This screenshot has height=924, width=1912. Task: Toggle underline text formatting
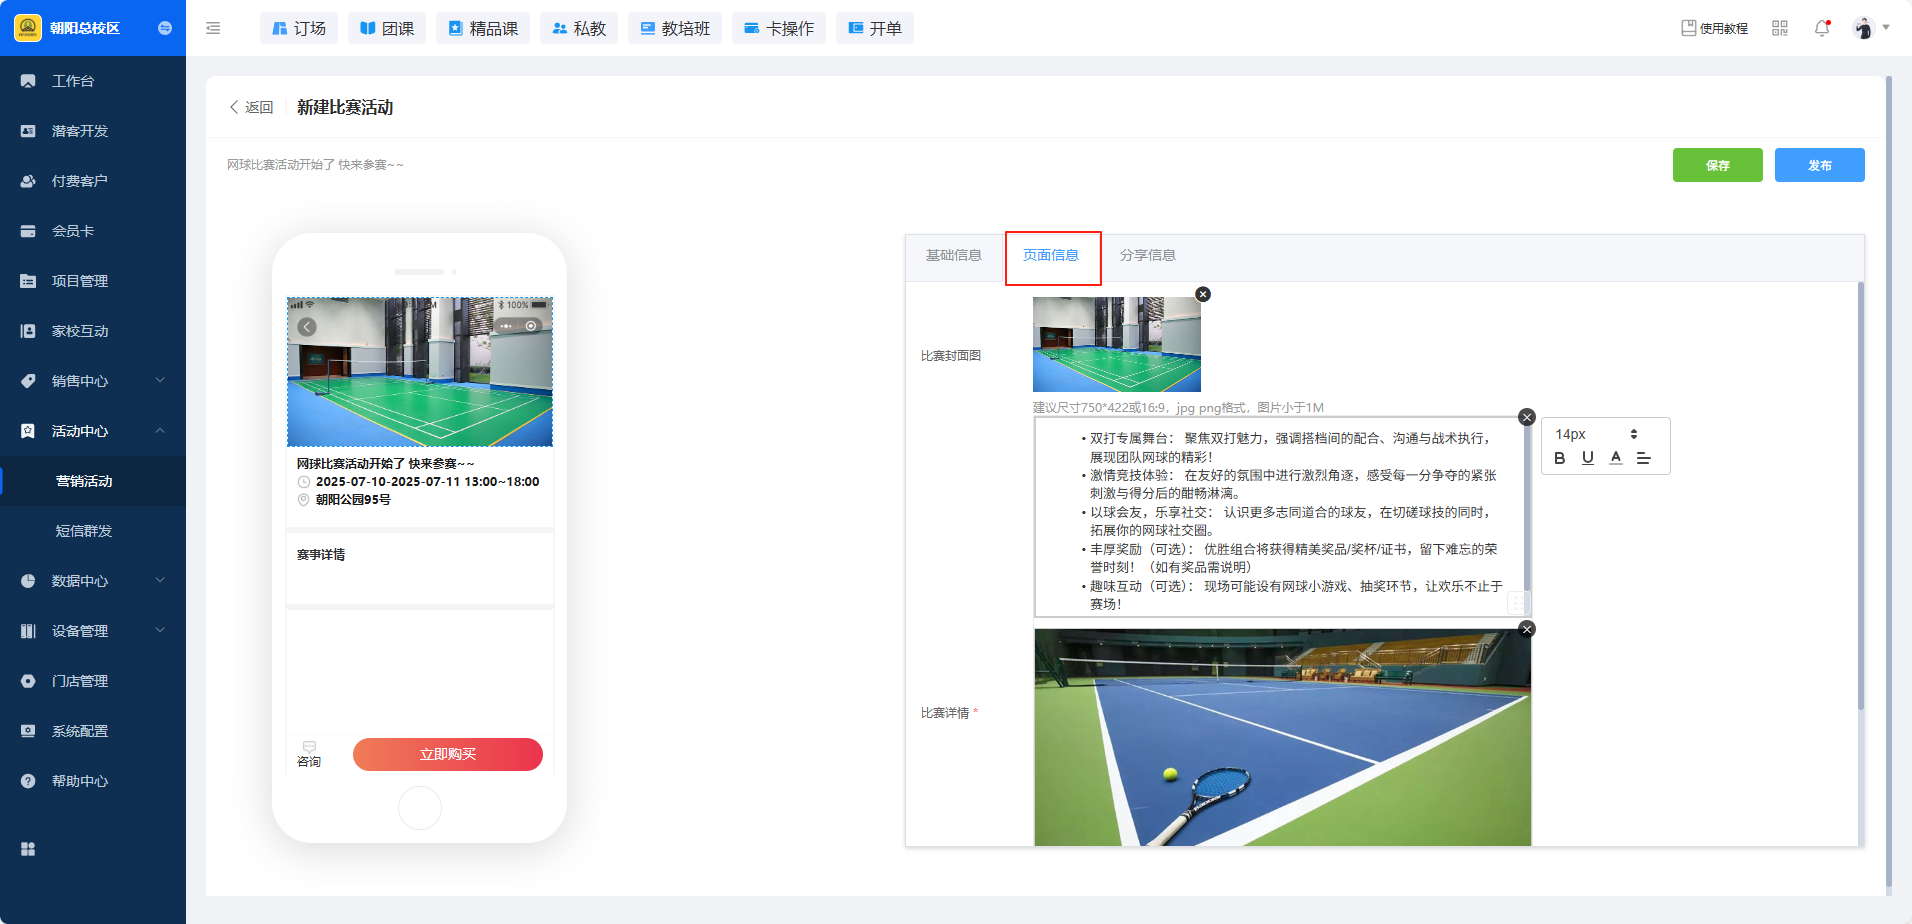(1588, 458)
